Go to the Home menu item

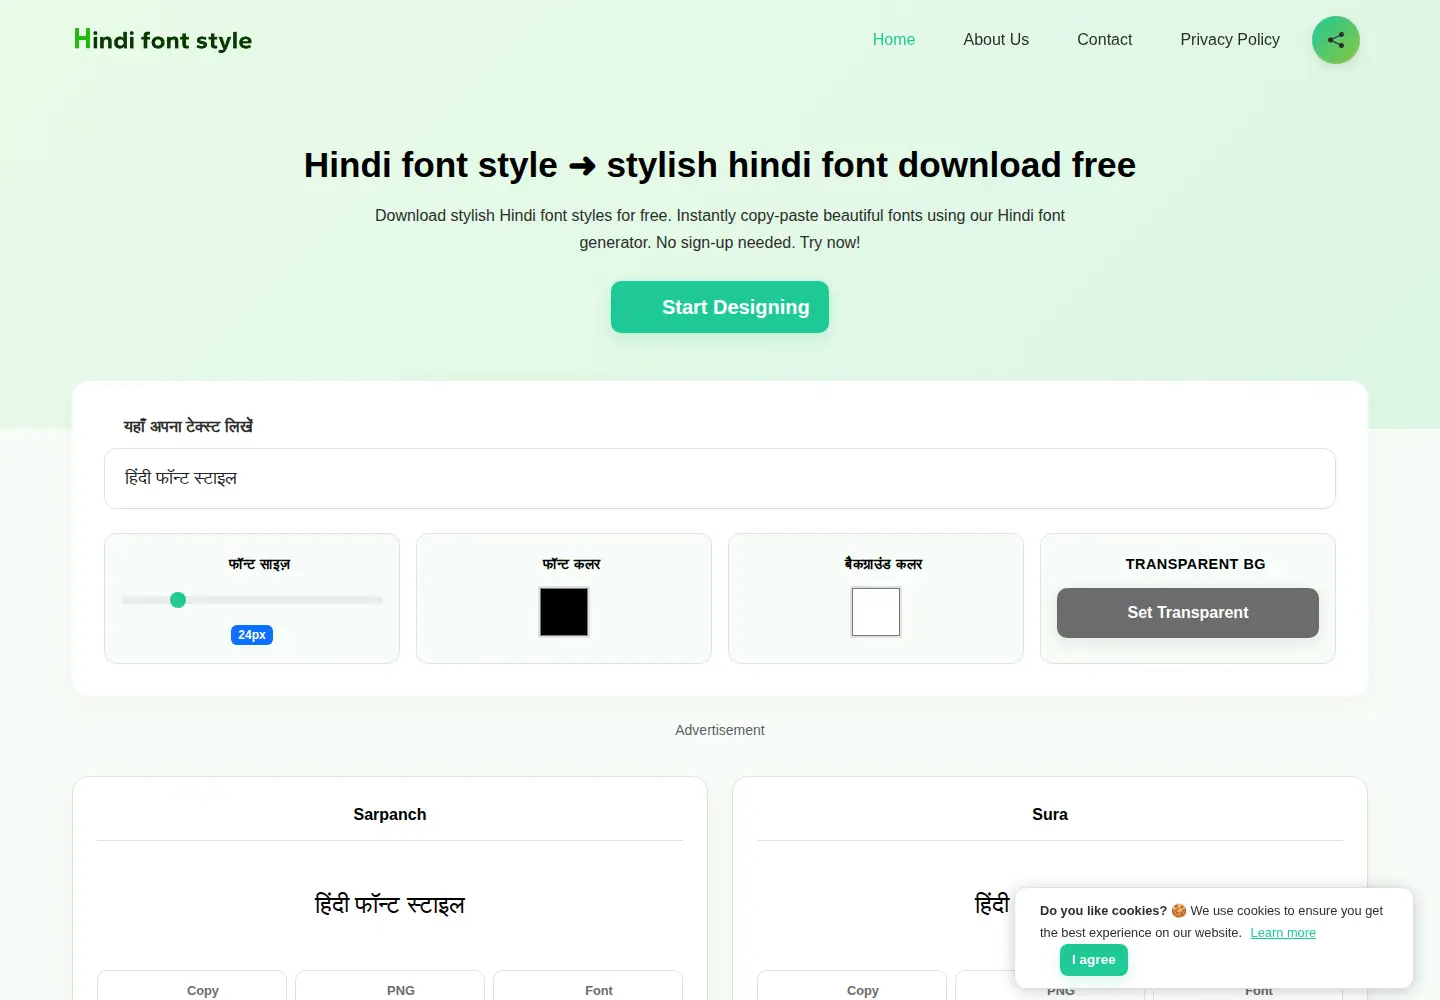click(894, 40)
